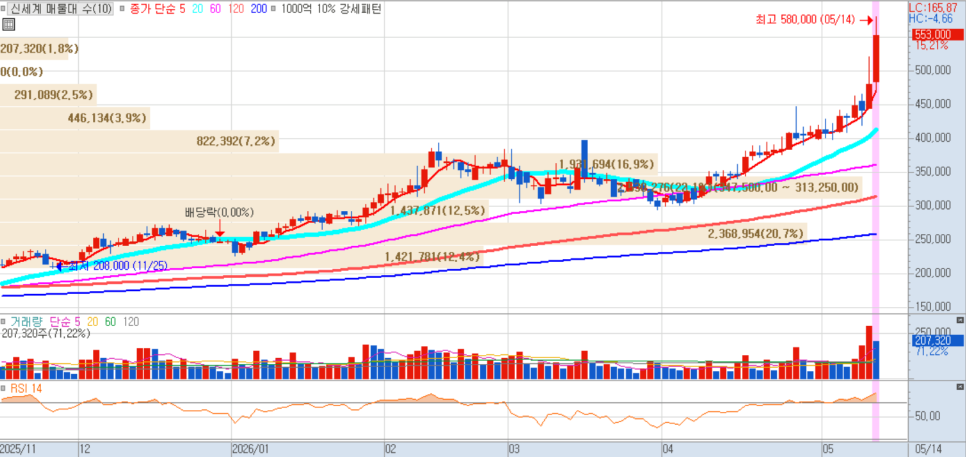This screenshot has height=457, width=966.
Task: Click the 822,392(7,2%) volume profile bar
Action: point(139,142)
